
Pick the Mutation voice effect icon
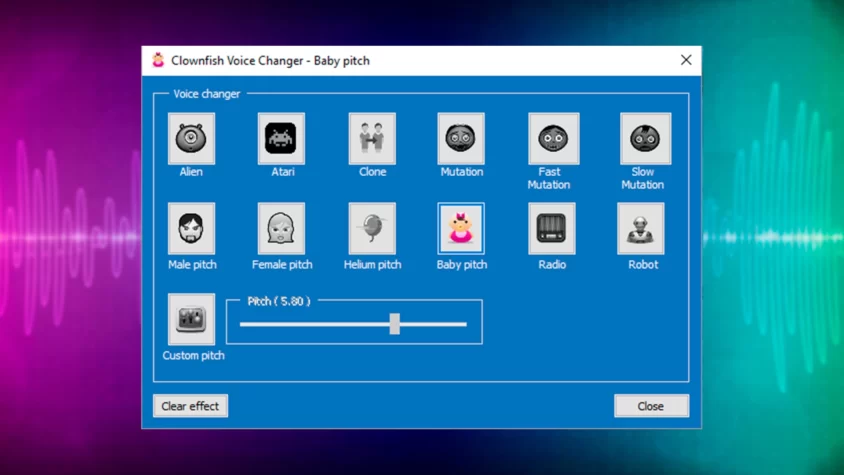click(x=461, y=138)
